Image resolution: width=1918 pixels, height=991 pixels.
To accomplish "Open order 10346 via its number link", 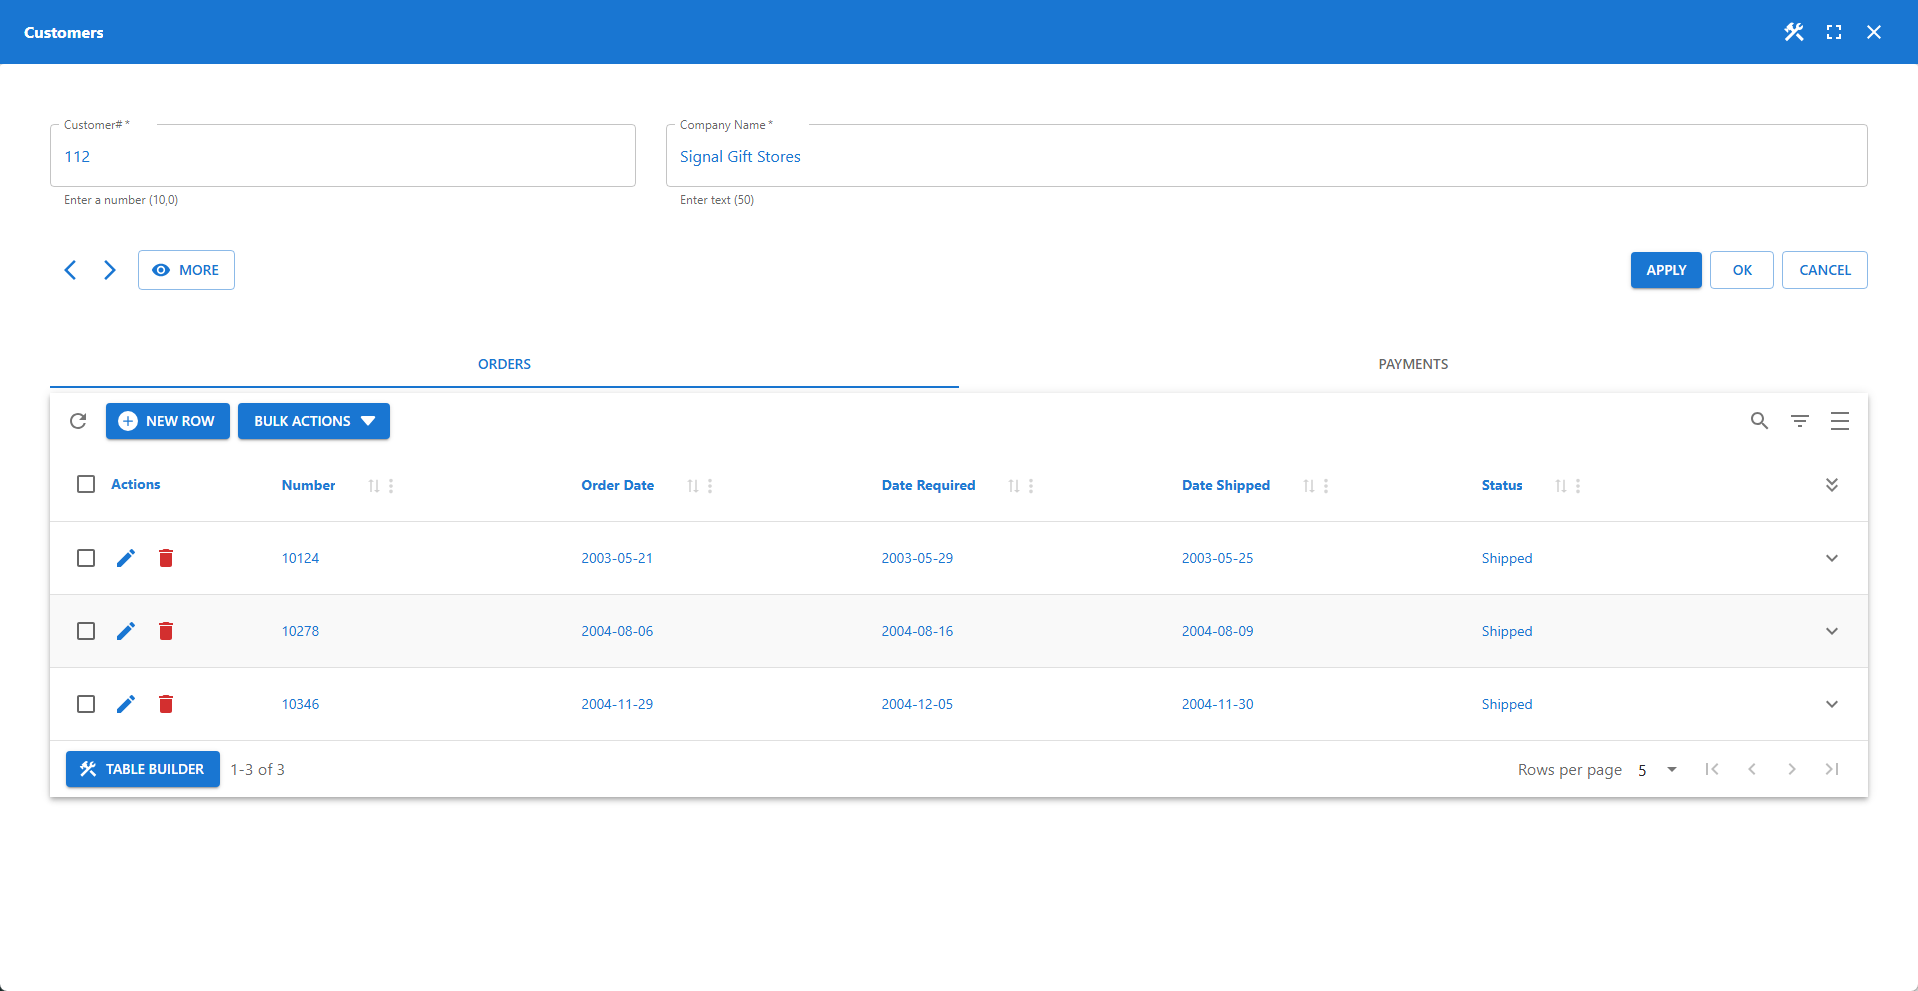I will click(x=300, y=704).
